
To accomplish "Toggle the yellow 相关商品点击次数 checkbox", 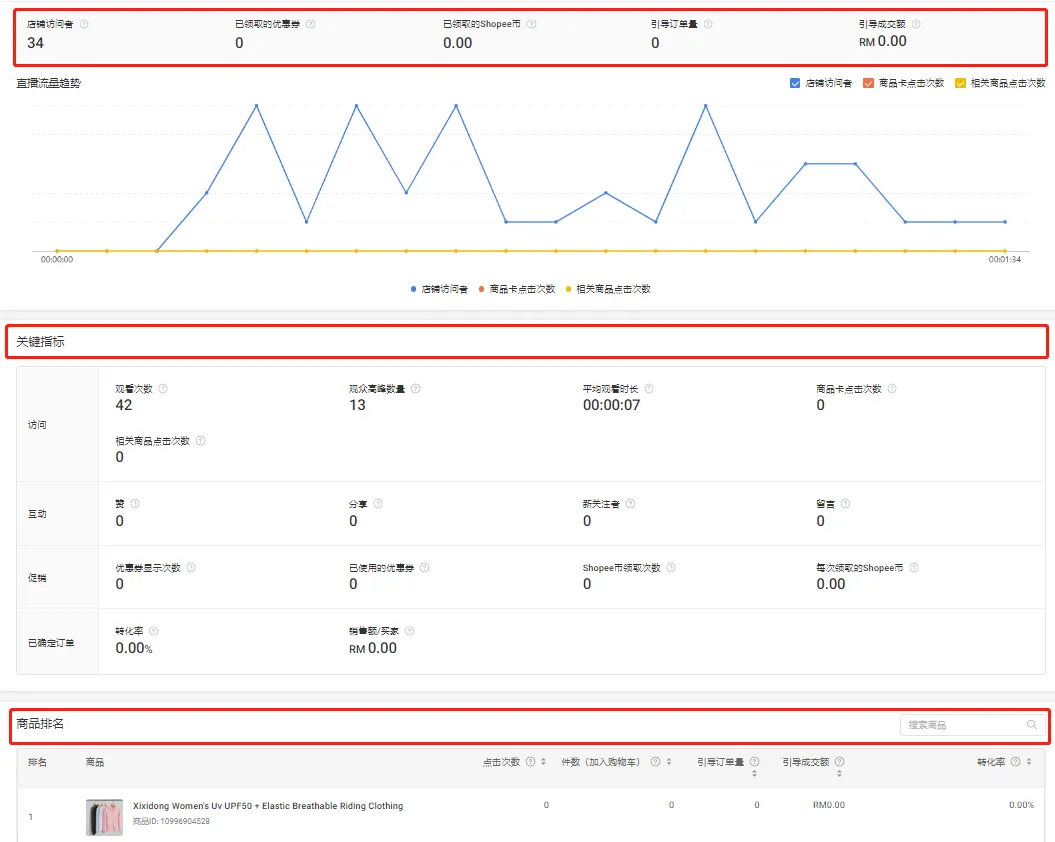I will (x=960, y=83).
